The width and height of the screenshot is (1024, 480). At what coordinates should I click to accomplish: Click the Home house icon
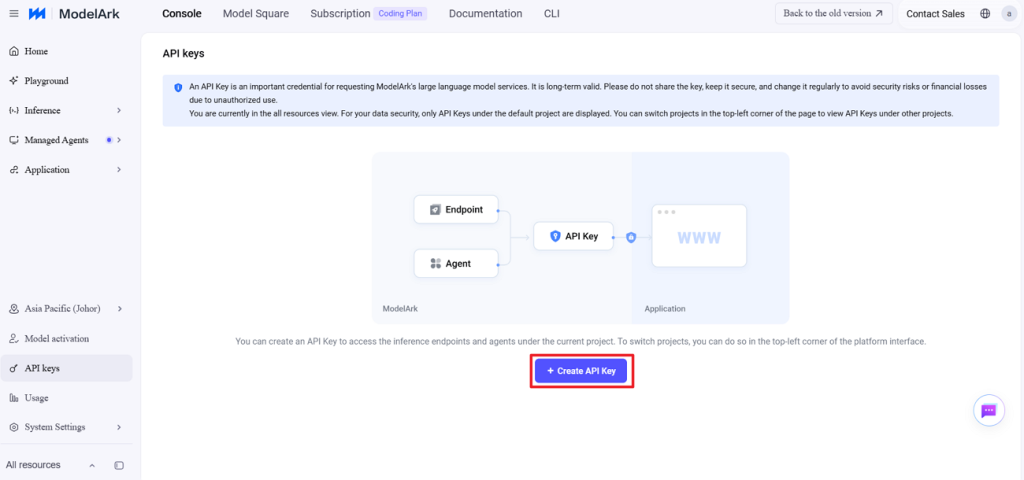click(x=14, y=52)
